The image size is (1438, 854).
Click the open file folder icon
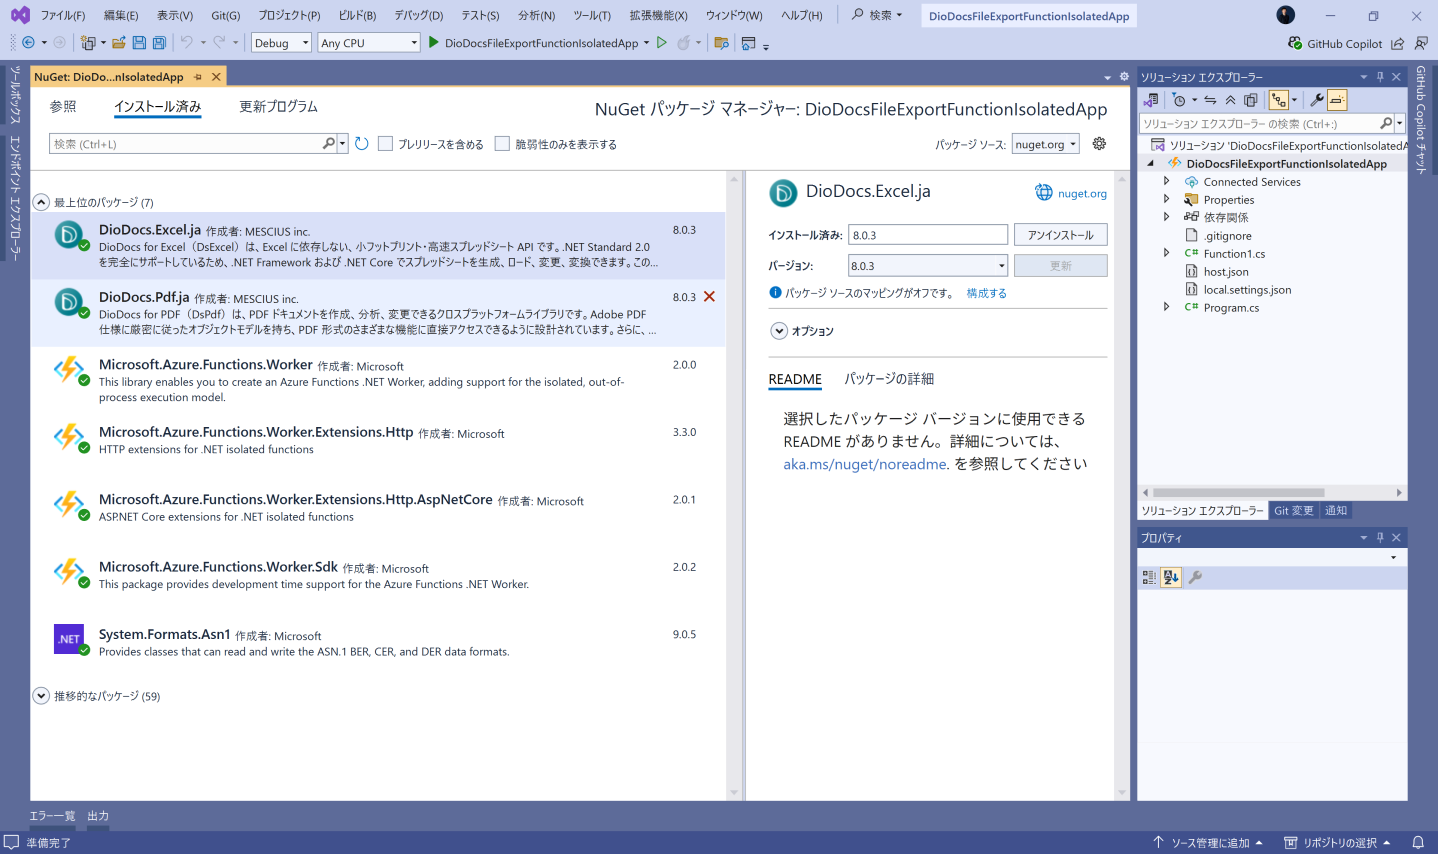point(119,43)
